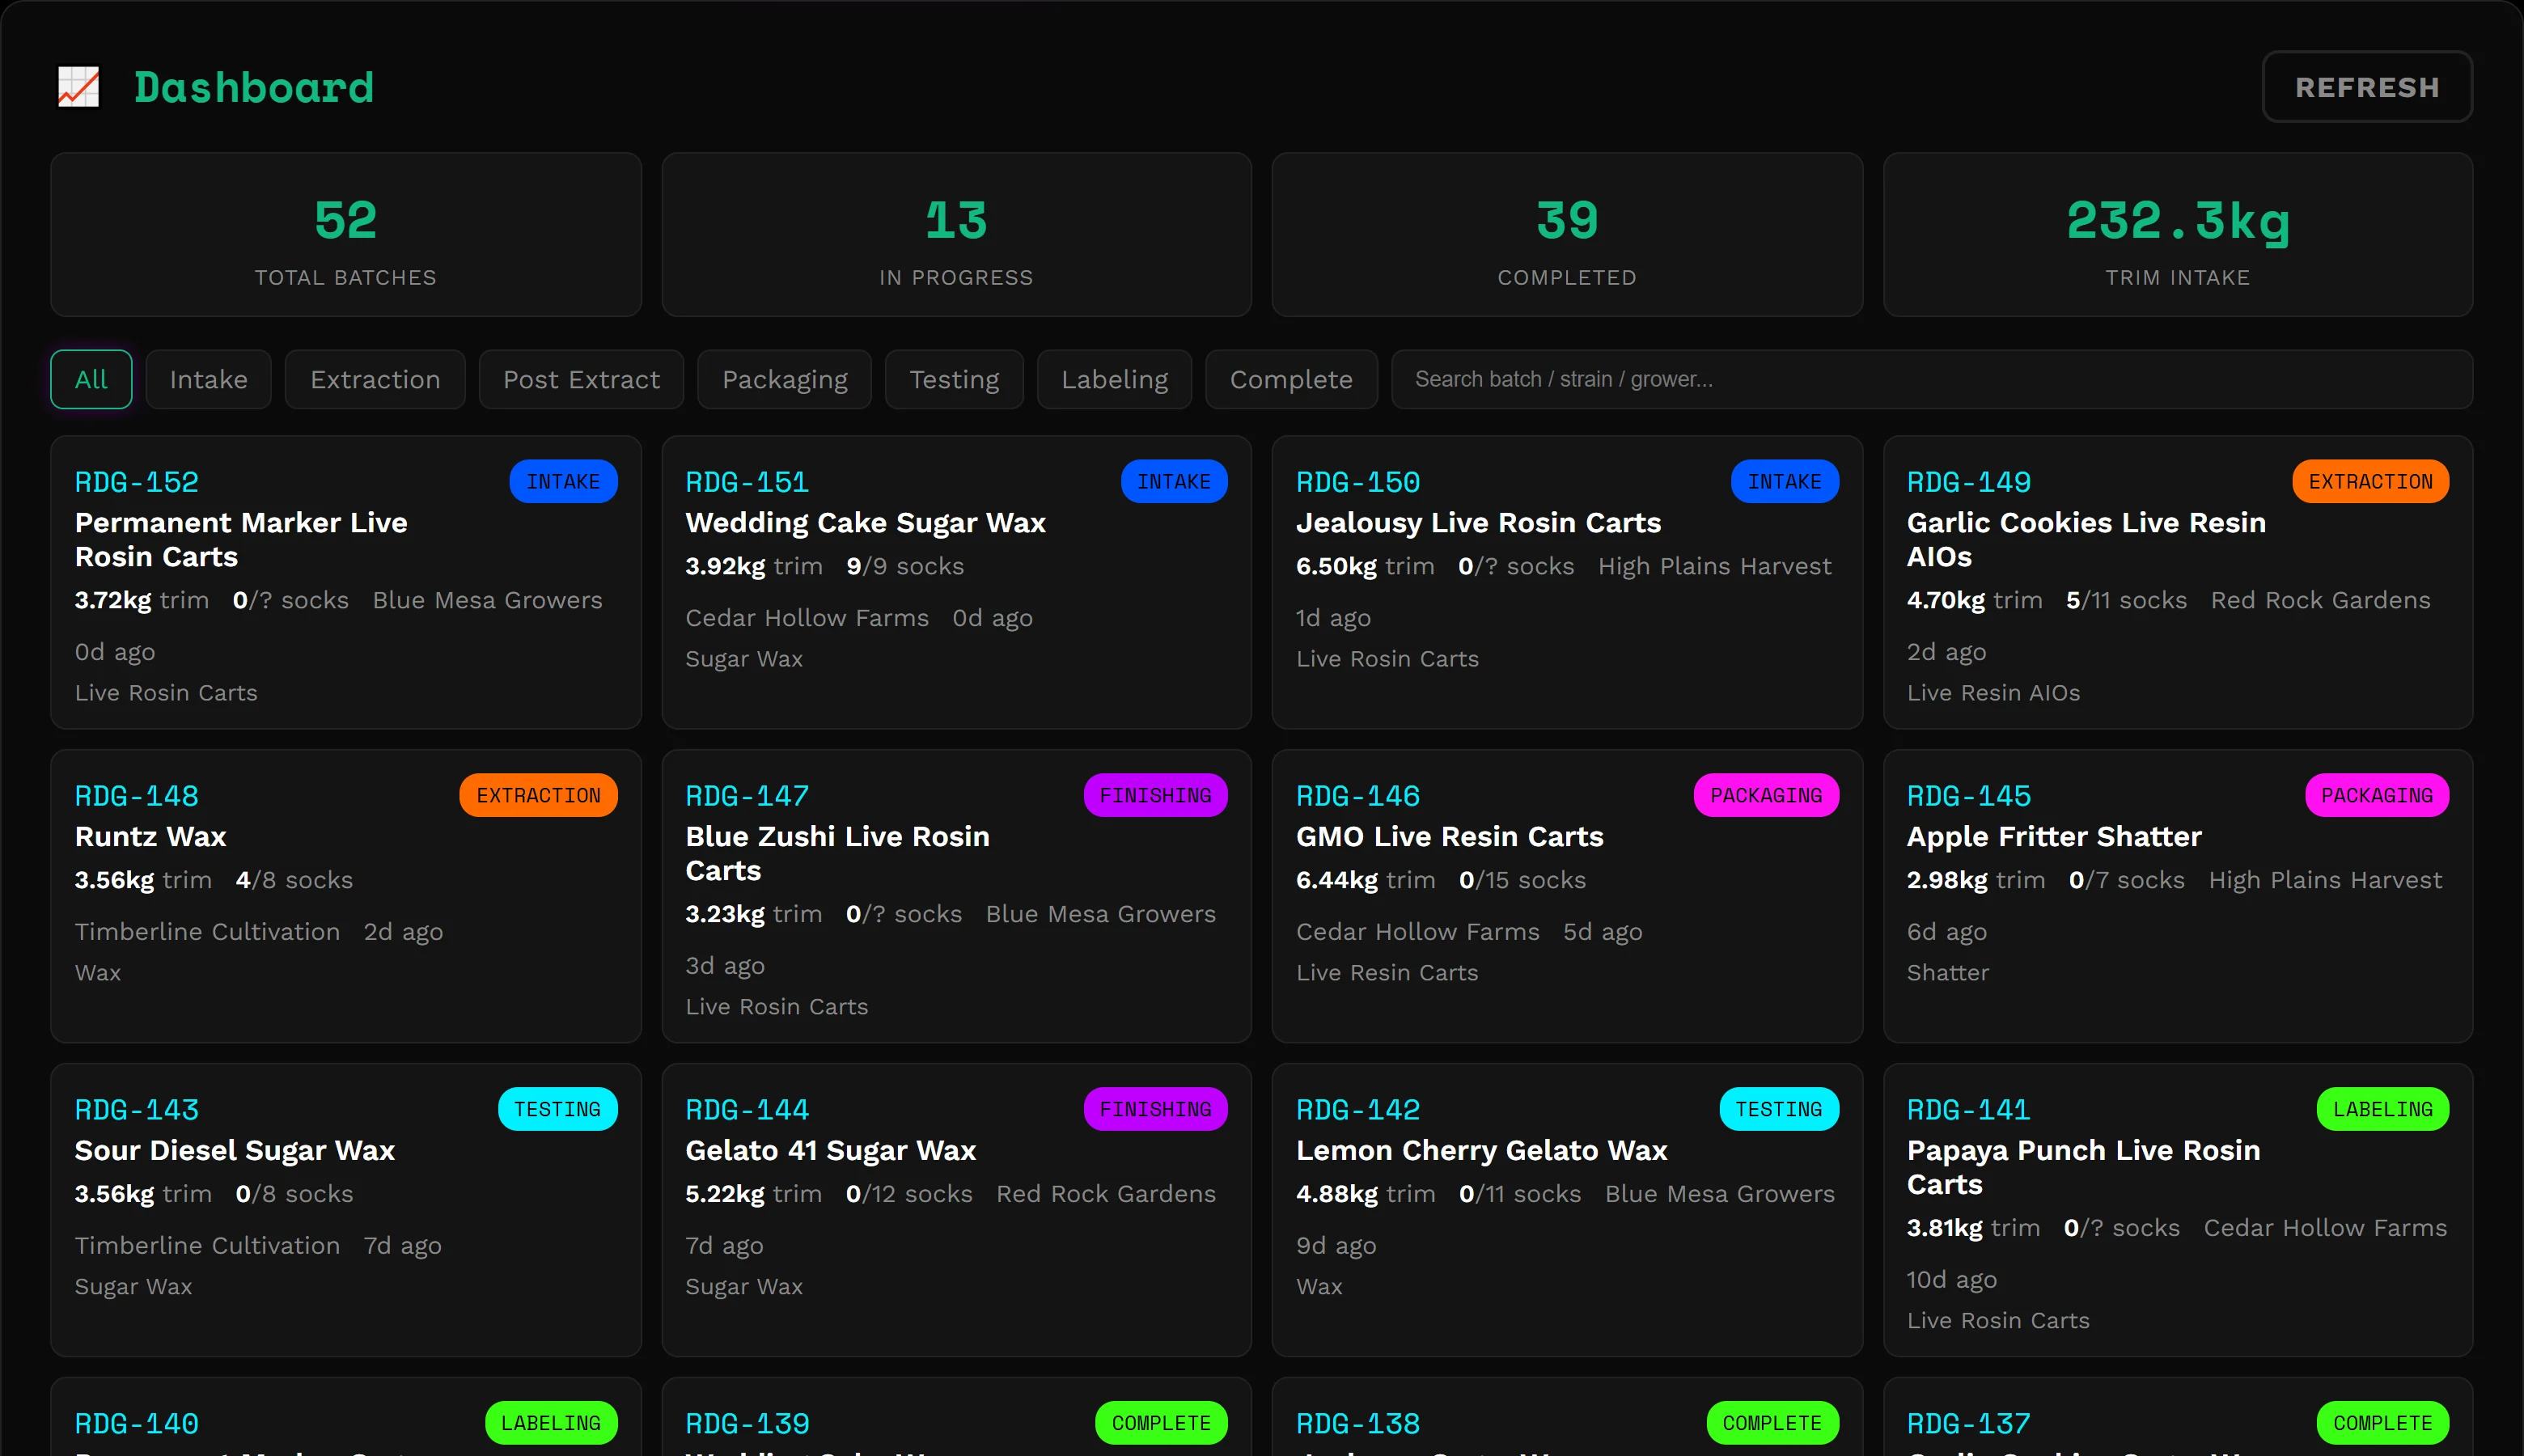Open batch RDG-137 ID
Viewport: 2524px width, 1456px height.
click(1969, 1424)
